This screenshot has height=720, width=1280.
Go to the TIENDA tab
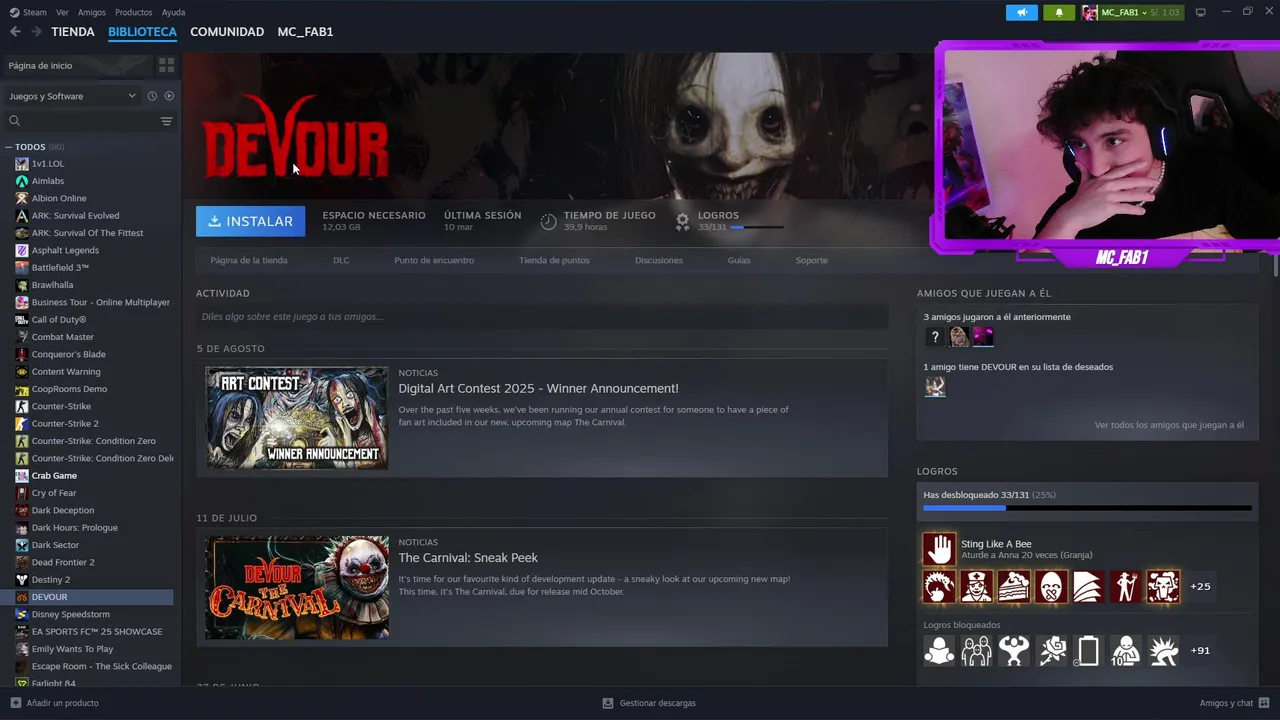pos(73,32)
